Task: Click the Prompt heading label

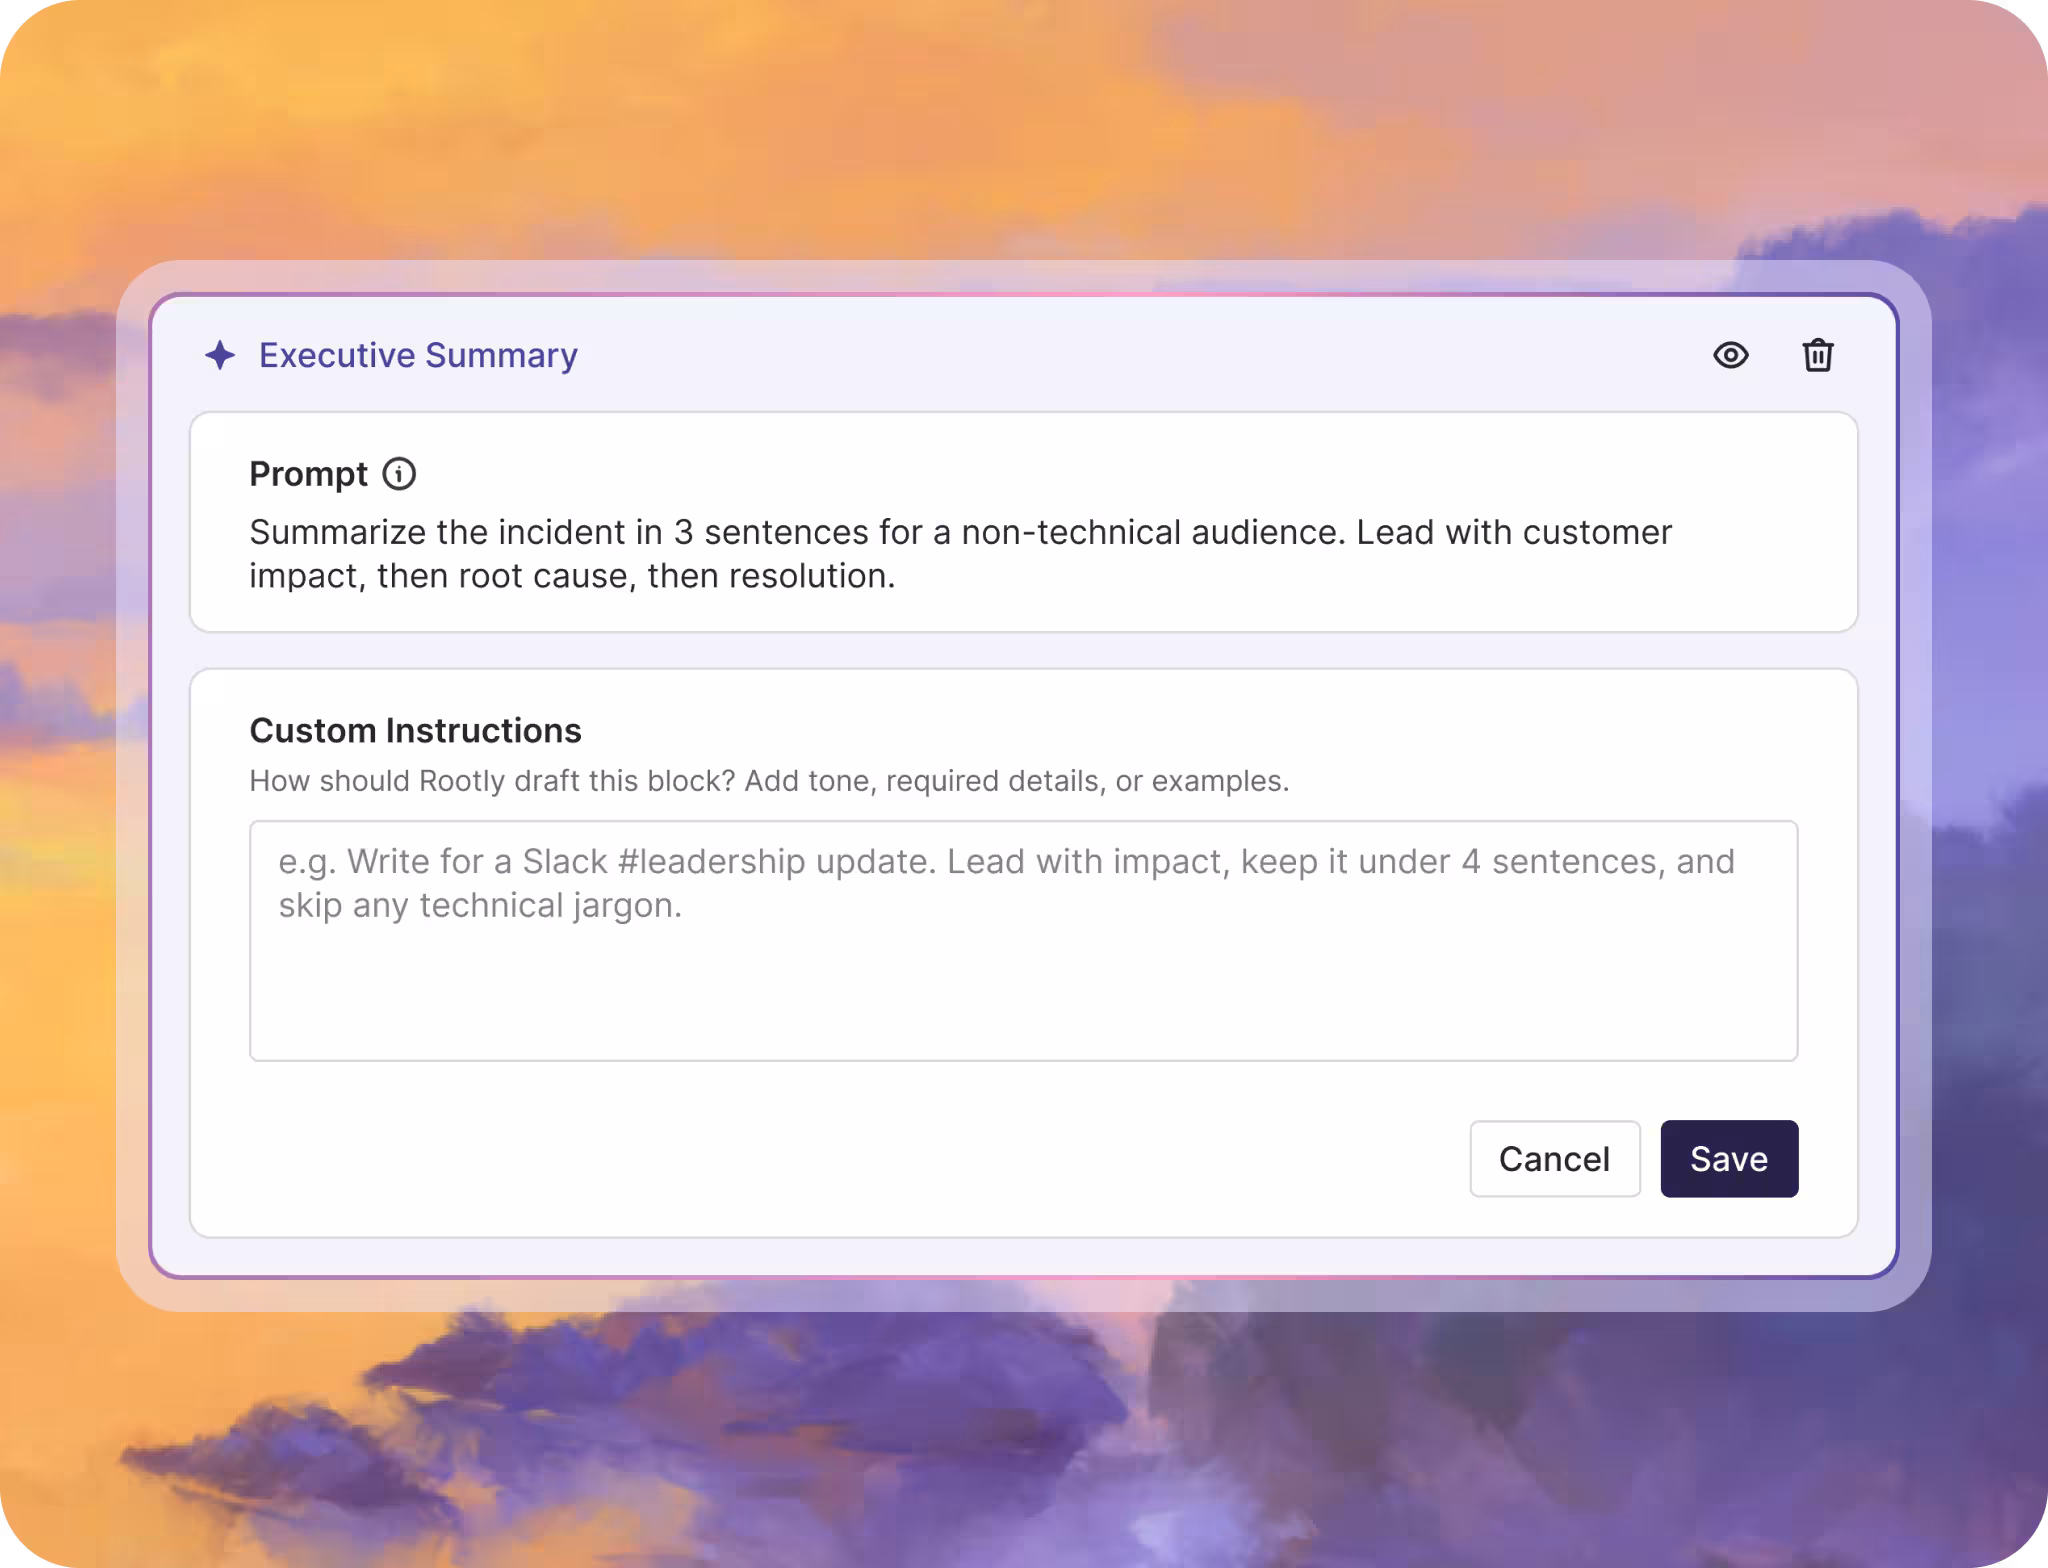Action: click(308, 474)
